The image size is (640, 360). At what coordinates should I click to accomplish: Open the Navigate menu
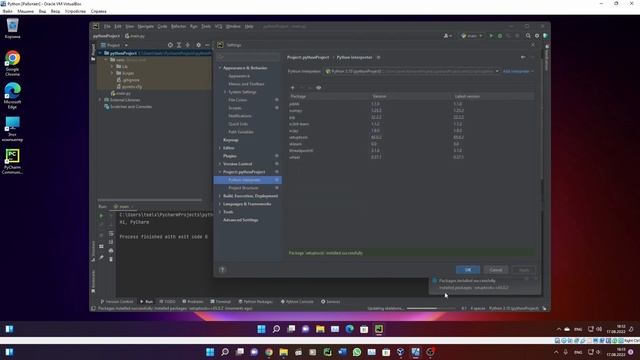[146, 26]
